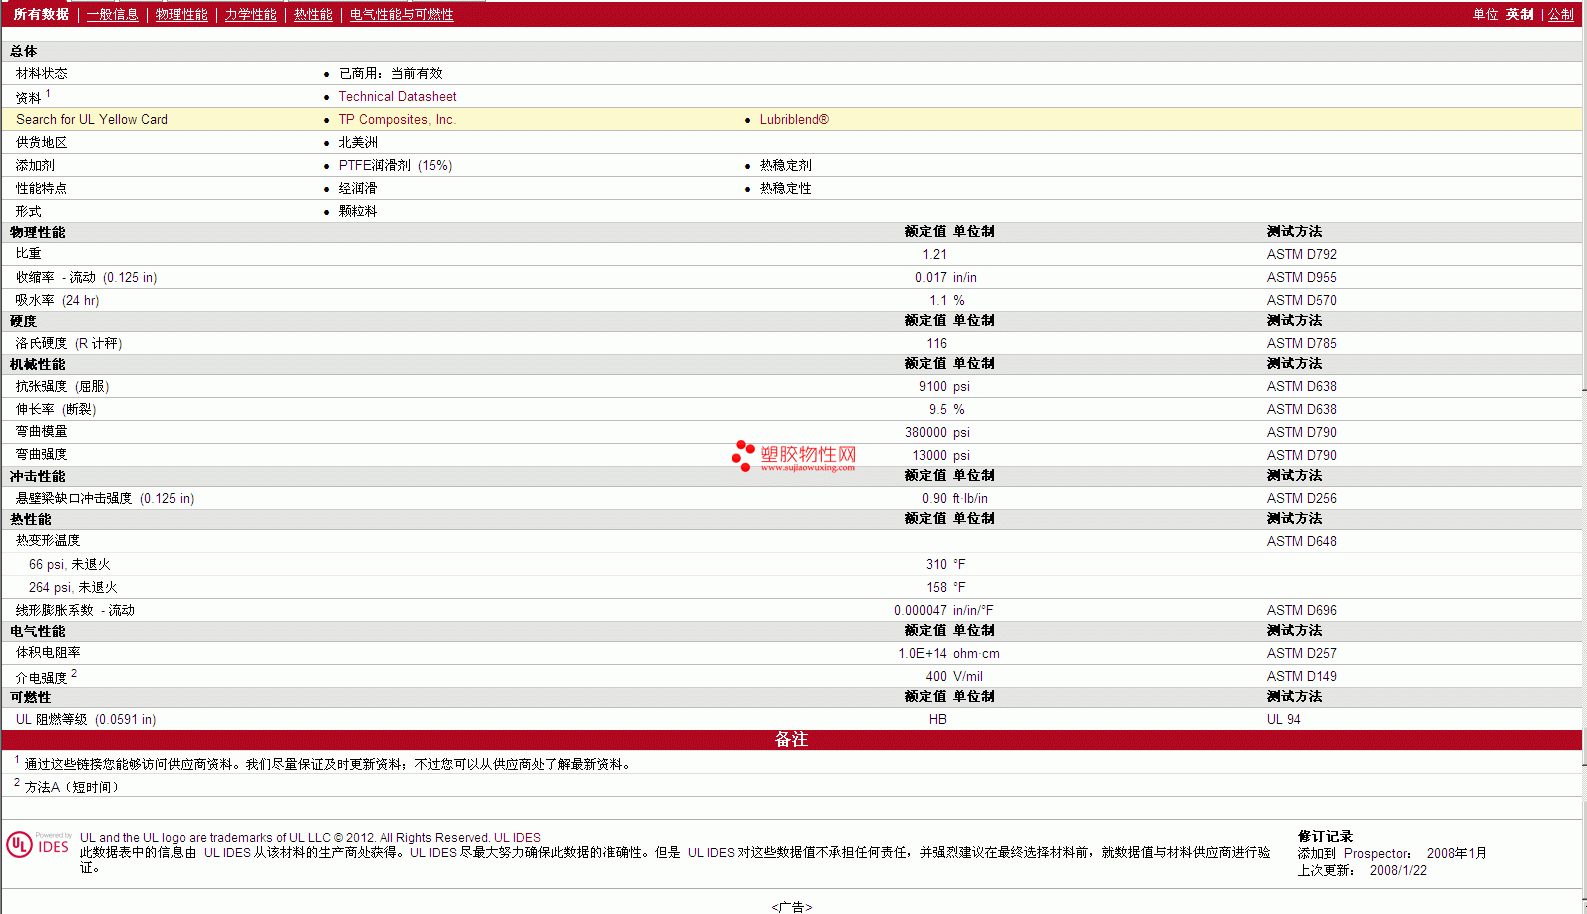Click the impact value 0.90 ft lb/in

(x=955, y=498)
